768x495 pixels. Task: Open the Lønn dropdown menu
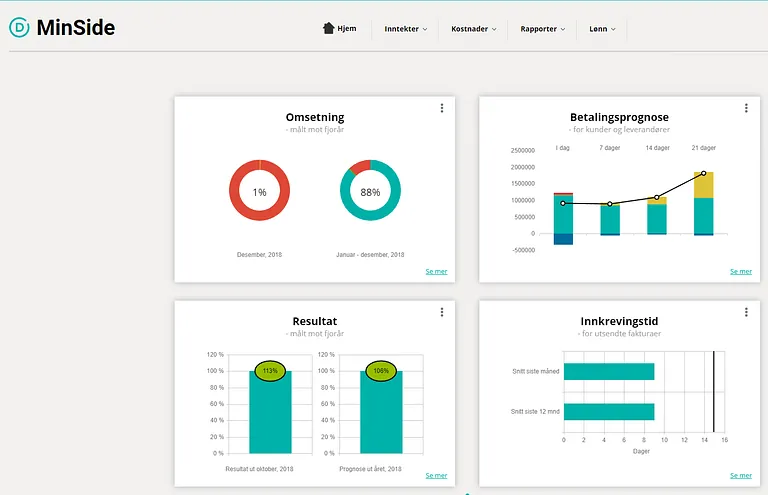(x=602, y=29)
